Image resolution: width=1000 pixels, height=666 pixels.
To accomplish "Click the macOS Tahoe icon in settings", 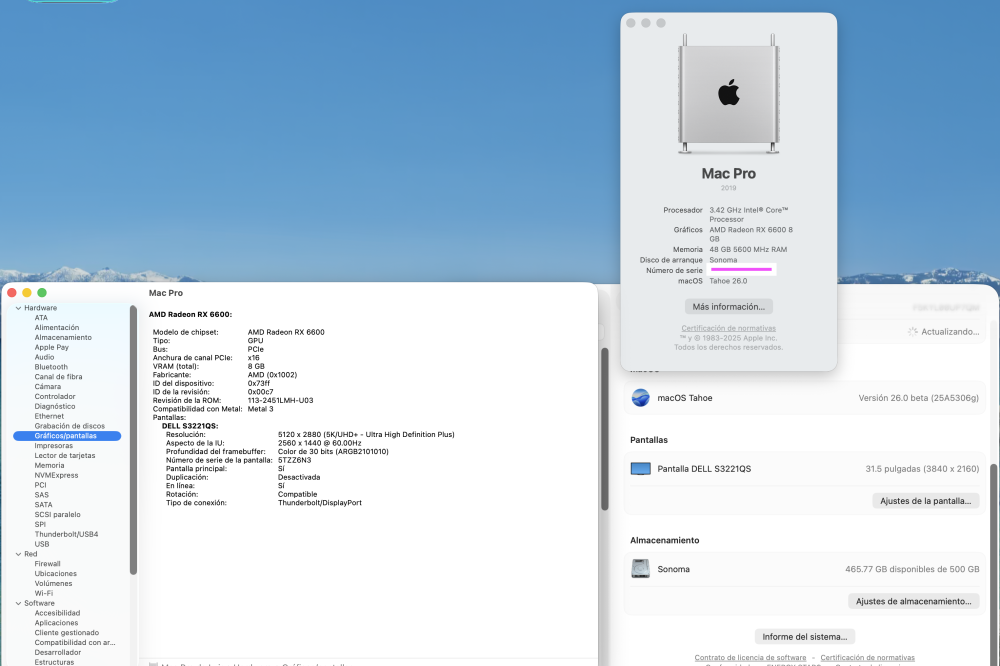I will (640, 397).
